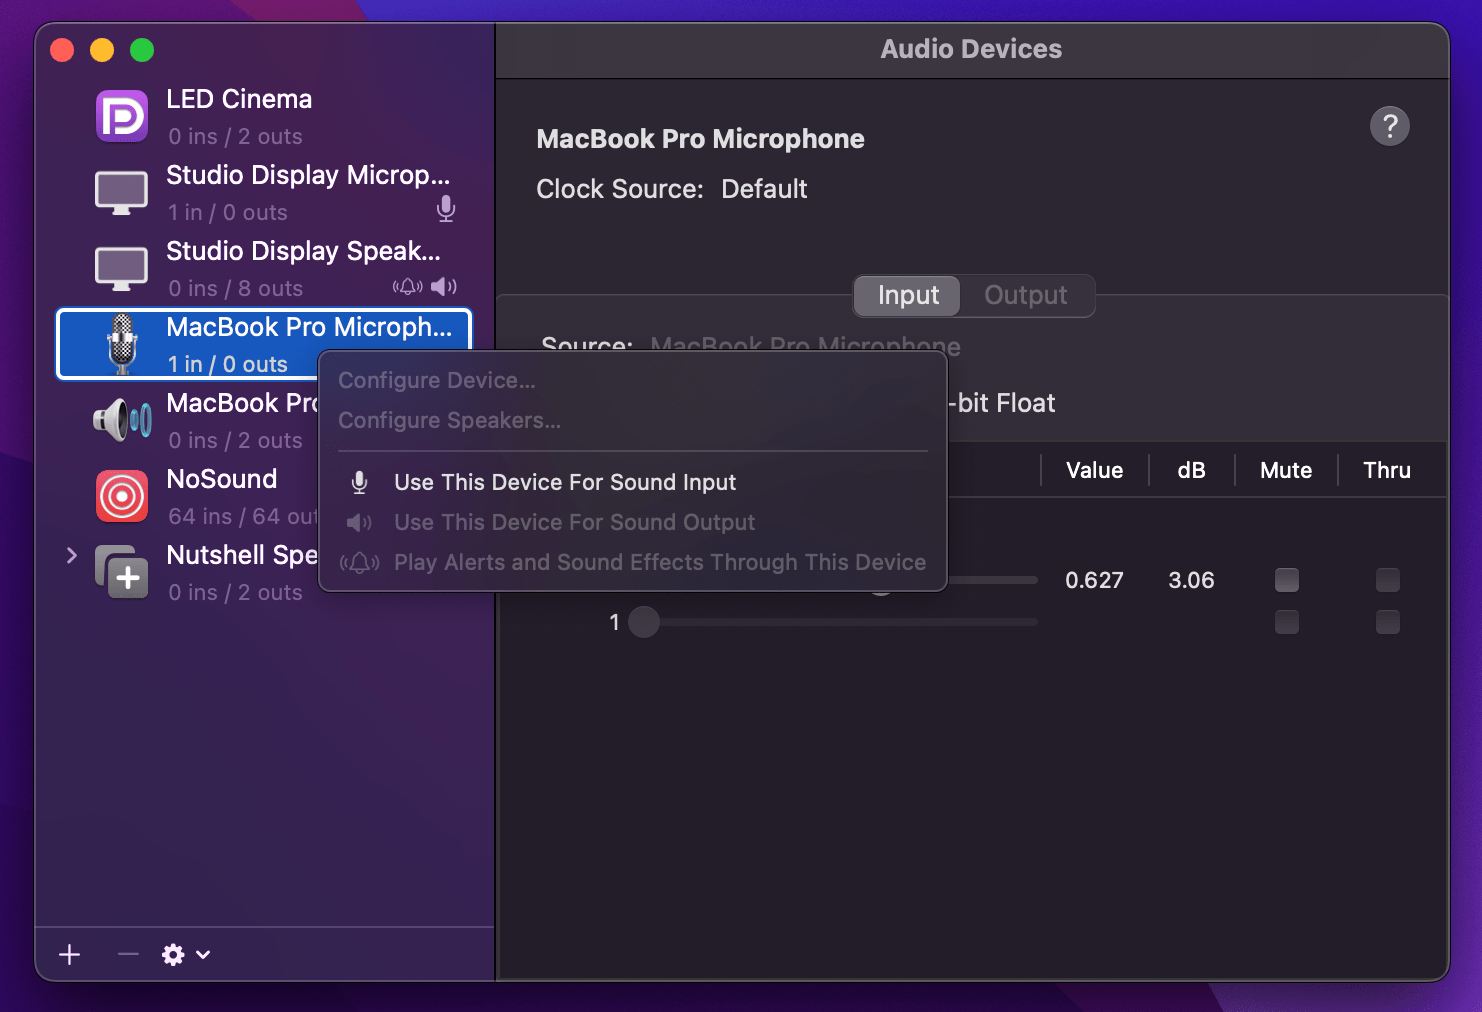This screenshot has height=1012, width=1482.
Task: Select the LED Cinema device icon
Action: click(121, 115)
